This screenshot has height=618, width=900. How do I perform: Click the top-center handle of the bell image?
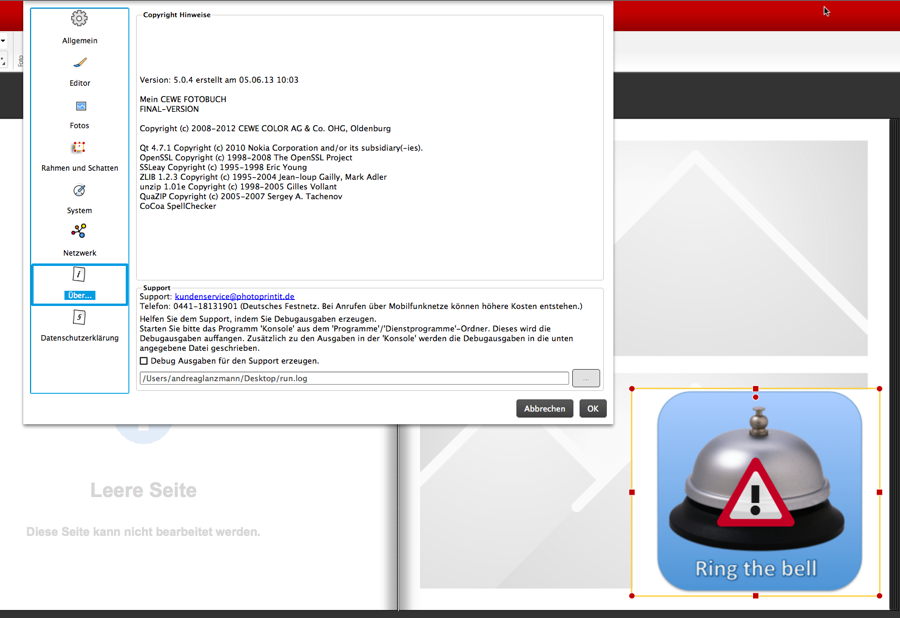pyautogui.click(x=755, y=389)
